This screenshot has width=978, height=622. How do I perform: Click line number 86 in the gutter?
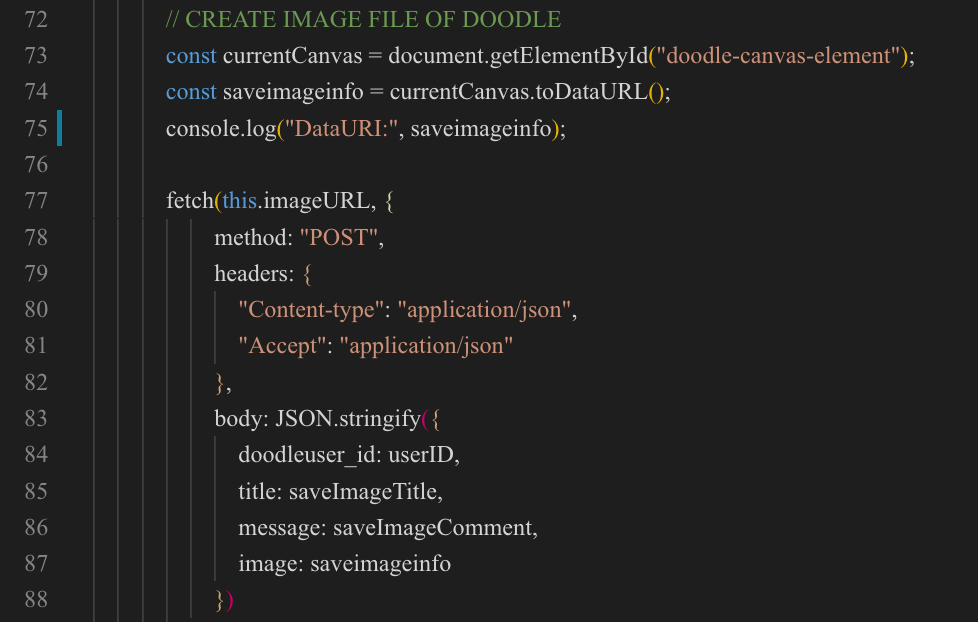[x=36, y=528]
